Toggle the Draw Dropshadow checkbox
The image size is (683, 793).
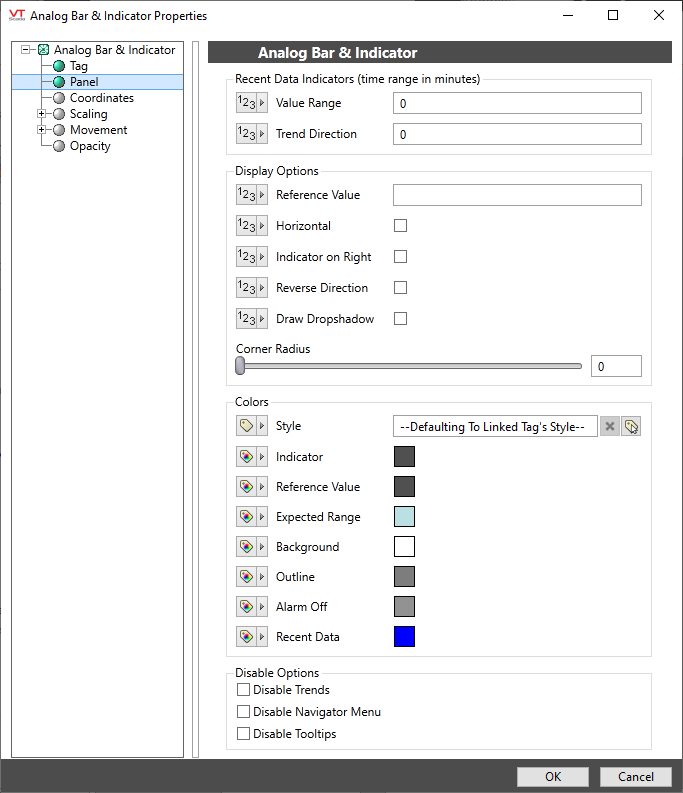pos(400,319)
